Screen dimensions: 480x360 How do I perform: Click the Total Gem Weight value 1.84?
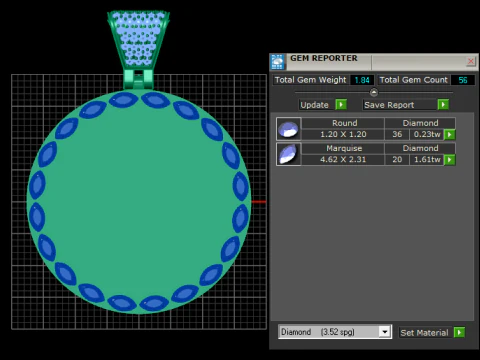[x=362, y=80]
